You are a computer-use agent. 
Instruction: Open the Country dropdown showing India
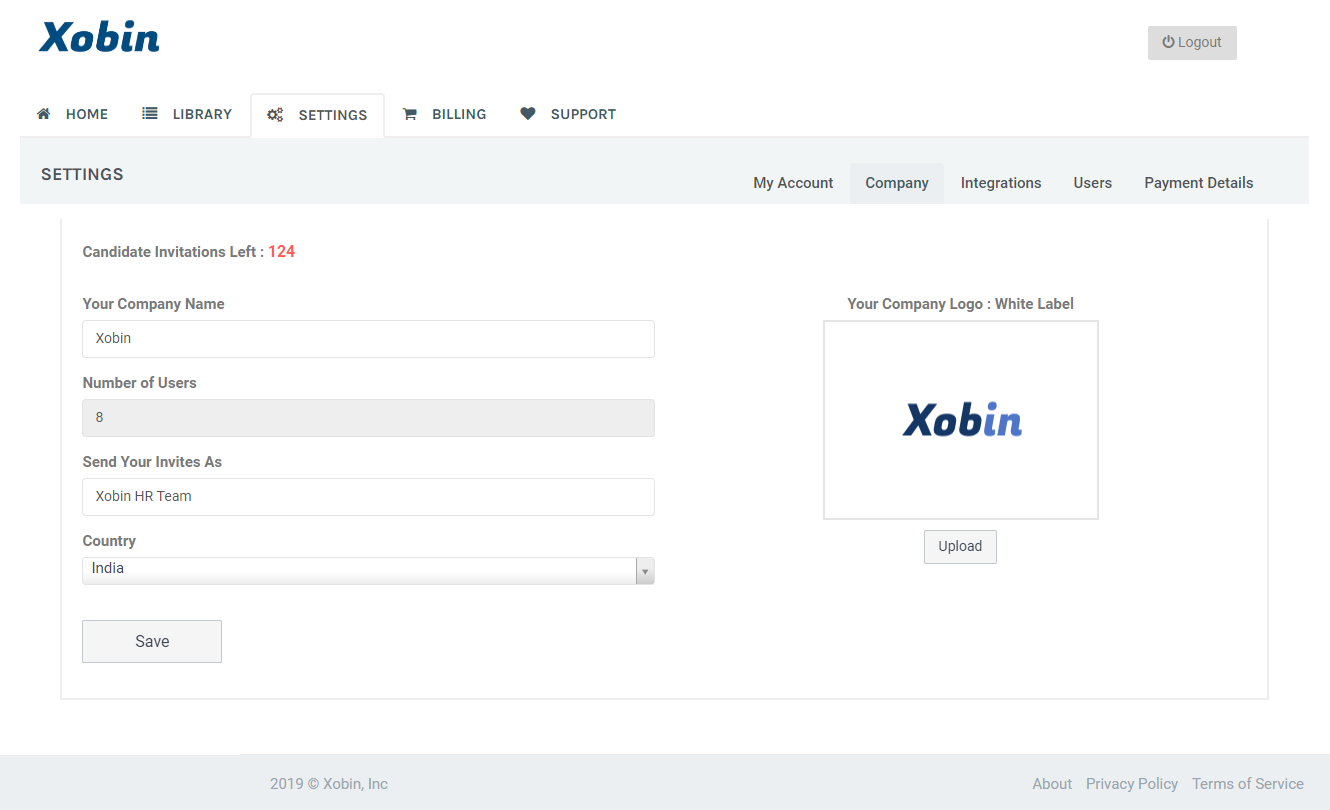click(x=368, y=570)
